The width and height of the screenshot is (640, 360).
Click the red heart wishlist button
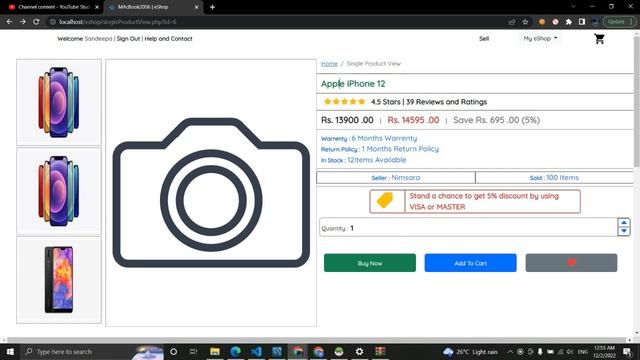point(571,263)
